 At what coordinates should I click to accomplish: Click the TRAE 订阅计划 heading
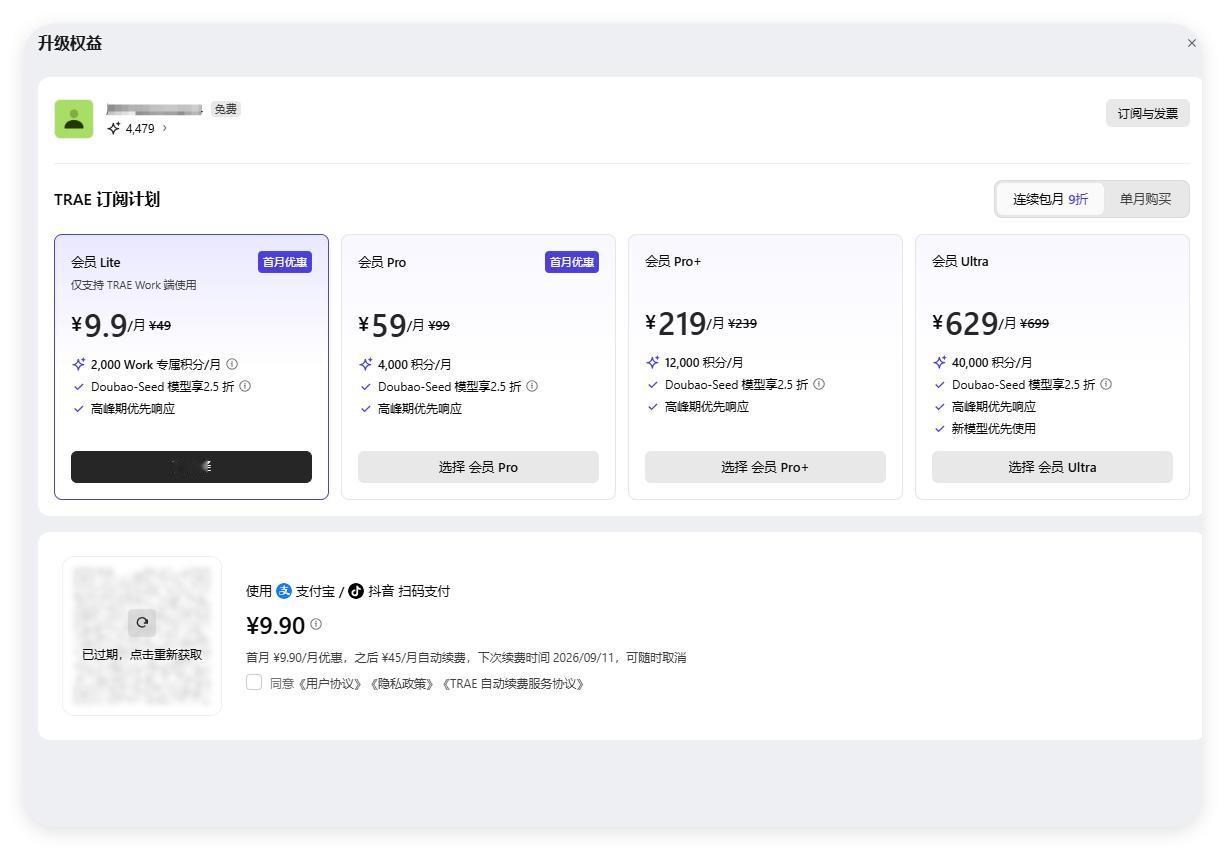coord(107,199)
